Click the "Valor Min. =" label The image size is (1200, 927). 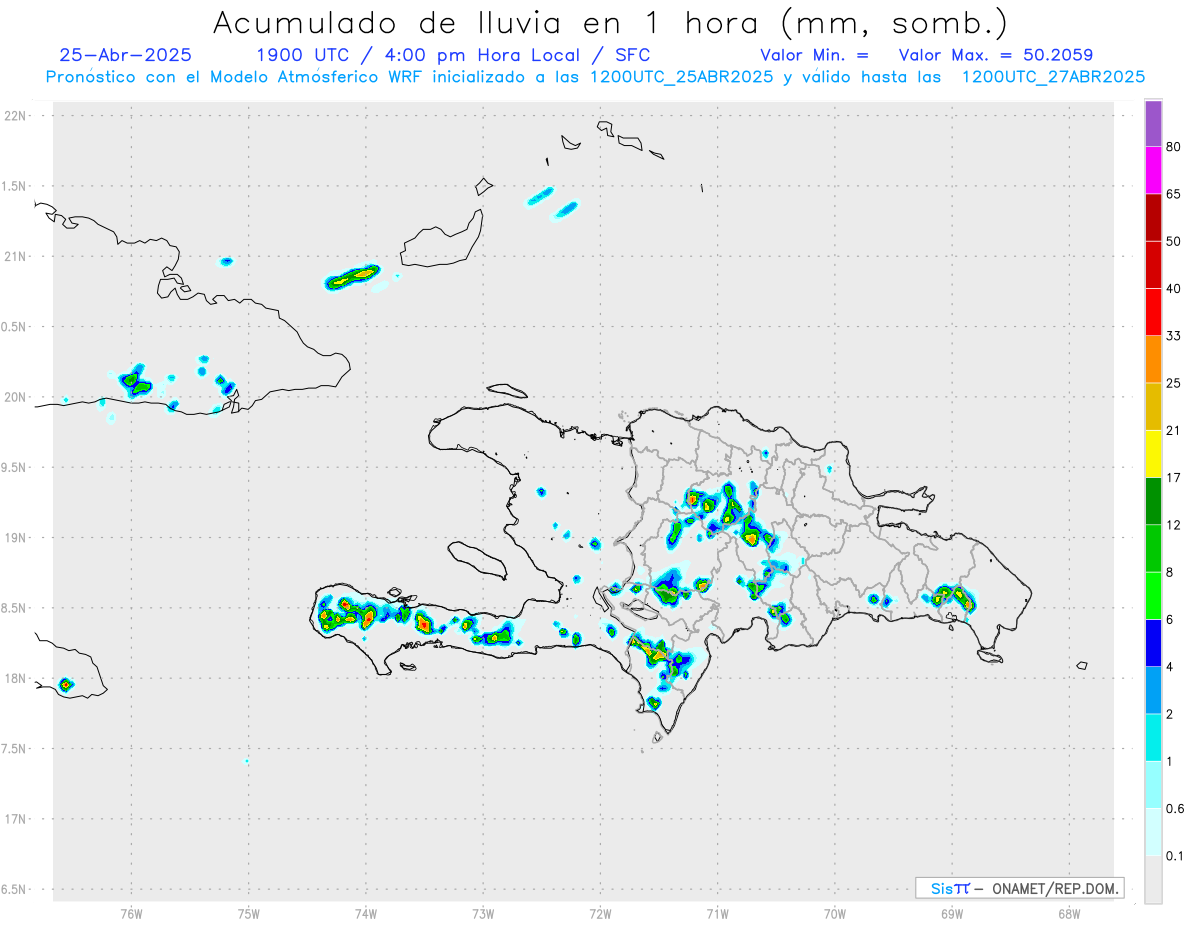pos(814,55)
